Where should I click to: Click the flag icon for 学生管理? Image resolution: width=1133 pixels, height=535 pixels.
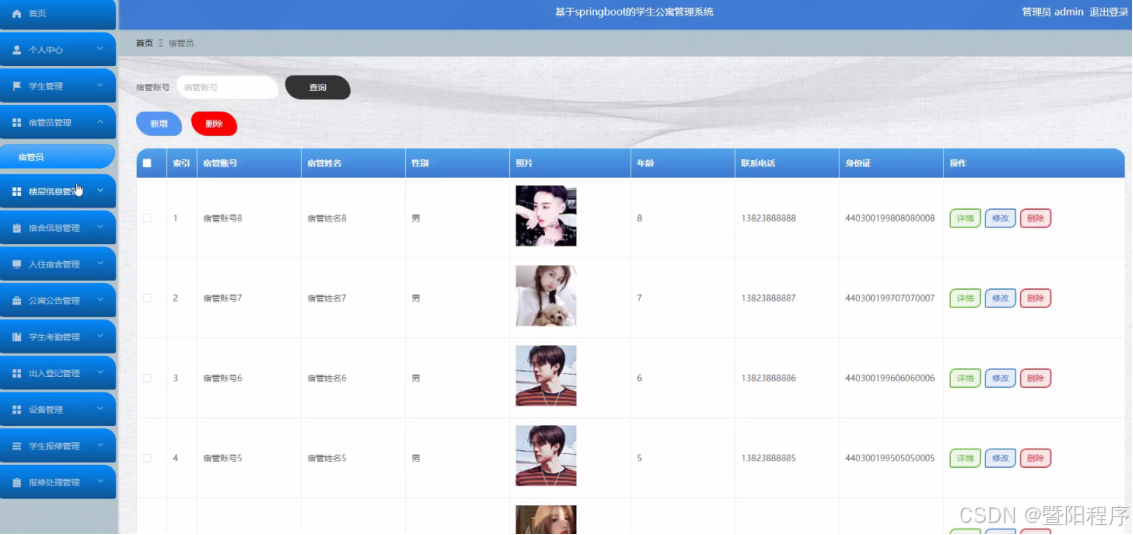(17, 86)
